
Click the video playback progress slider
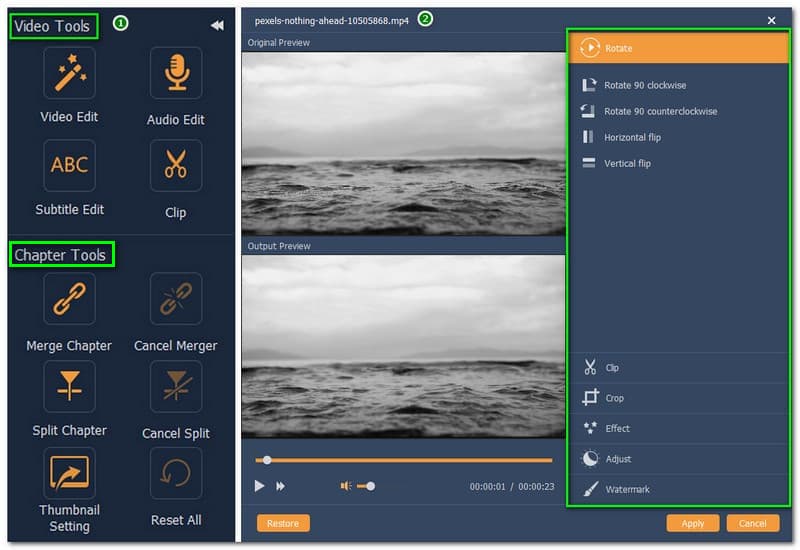tap(405, 460)
